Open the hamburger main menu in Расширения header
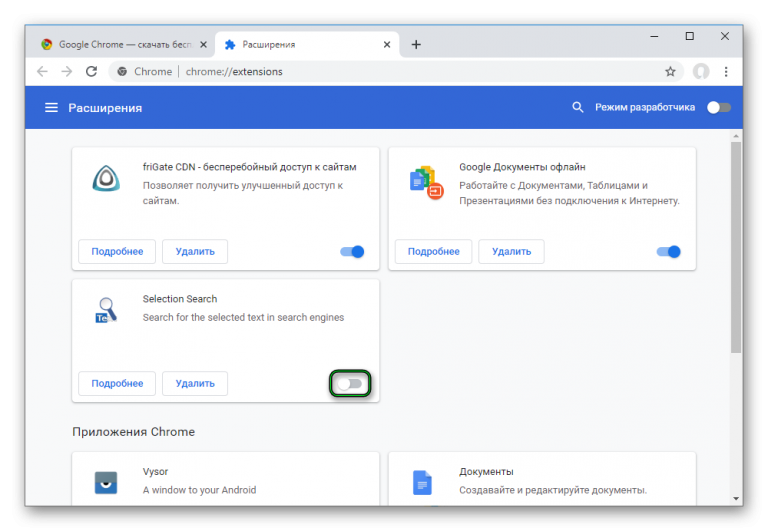The height and width of the screenshot is (531, 768). click(51, 107)
